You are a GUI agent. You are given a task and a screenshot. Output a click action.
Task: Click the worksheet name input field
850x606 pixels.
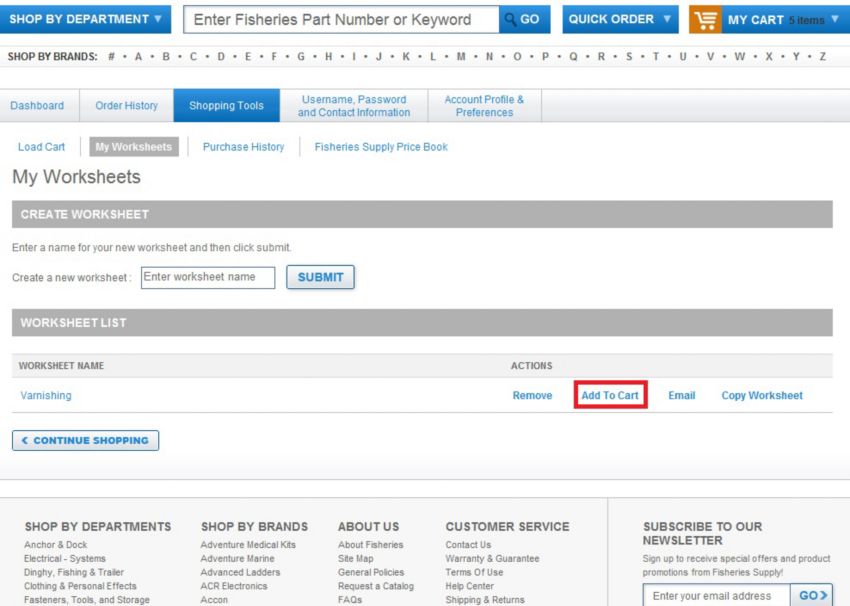(208, 278)
